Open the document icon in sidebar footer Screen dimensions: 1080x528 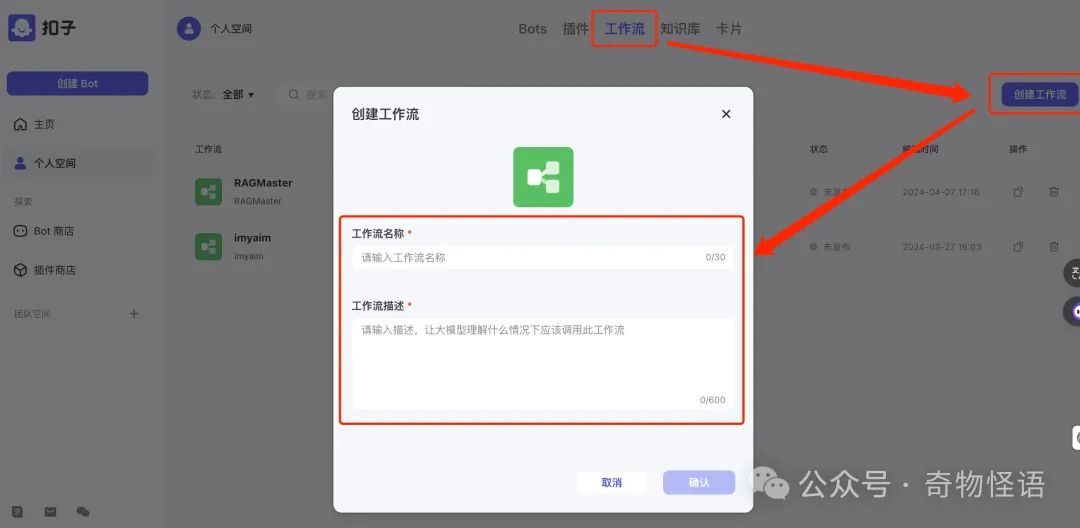tap(17, 512)
